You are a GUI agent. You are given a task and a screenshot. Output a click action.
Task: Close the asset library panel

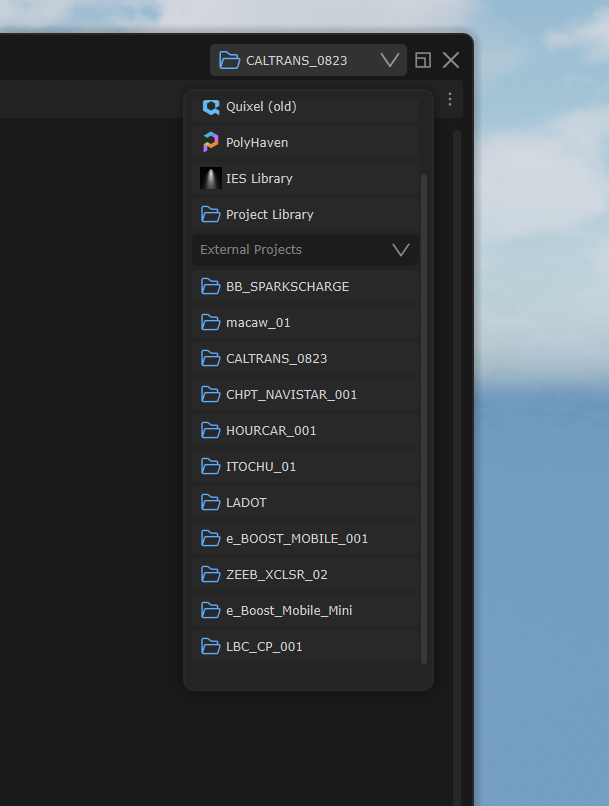[x=451, y=60]
